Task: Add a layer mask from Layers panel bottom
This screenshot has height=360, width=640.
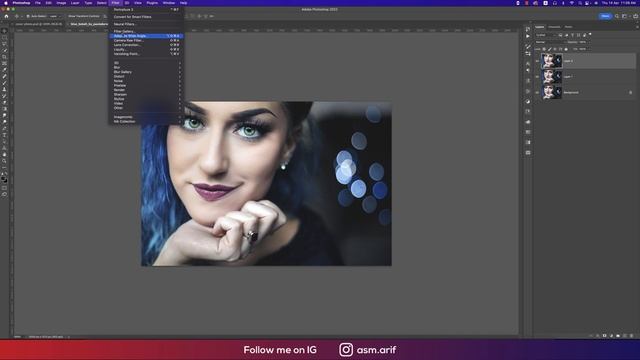Action: pyautogui.click(x=604, y=336)
